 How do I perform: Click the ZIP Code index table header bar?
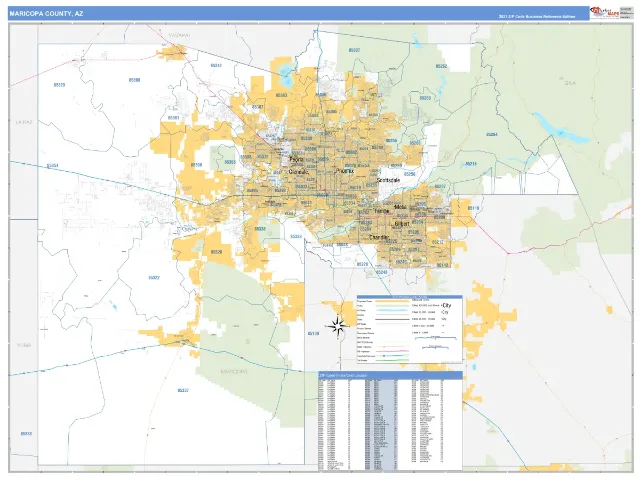tap(390, 375)
